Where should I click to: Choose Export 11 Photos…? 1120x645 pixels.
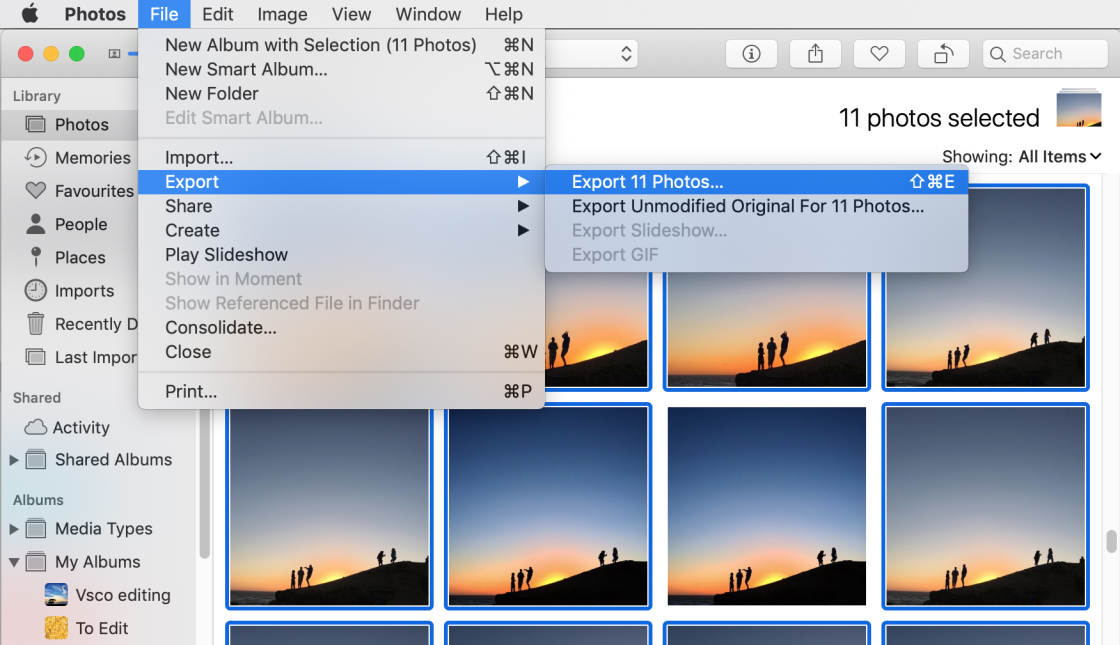pos(756,181)
